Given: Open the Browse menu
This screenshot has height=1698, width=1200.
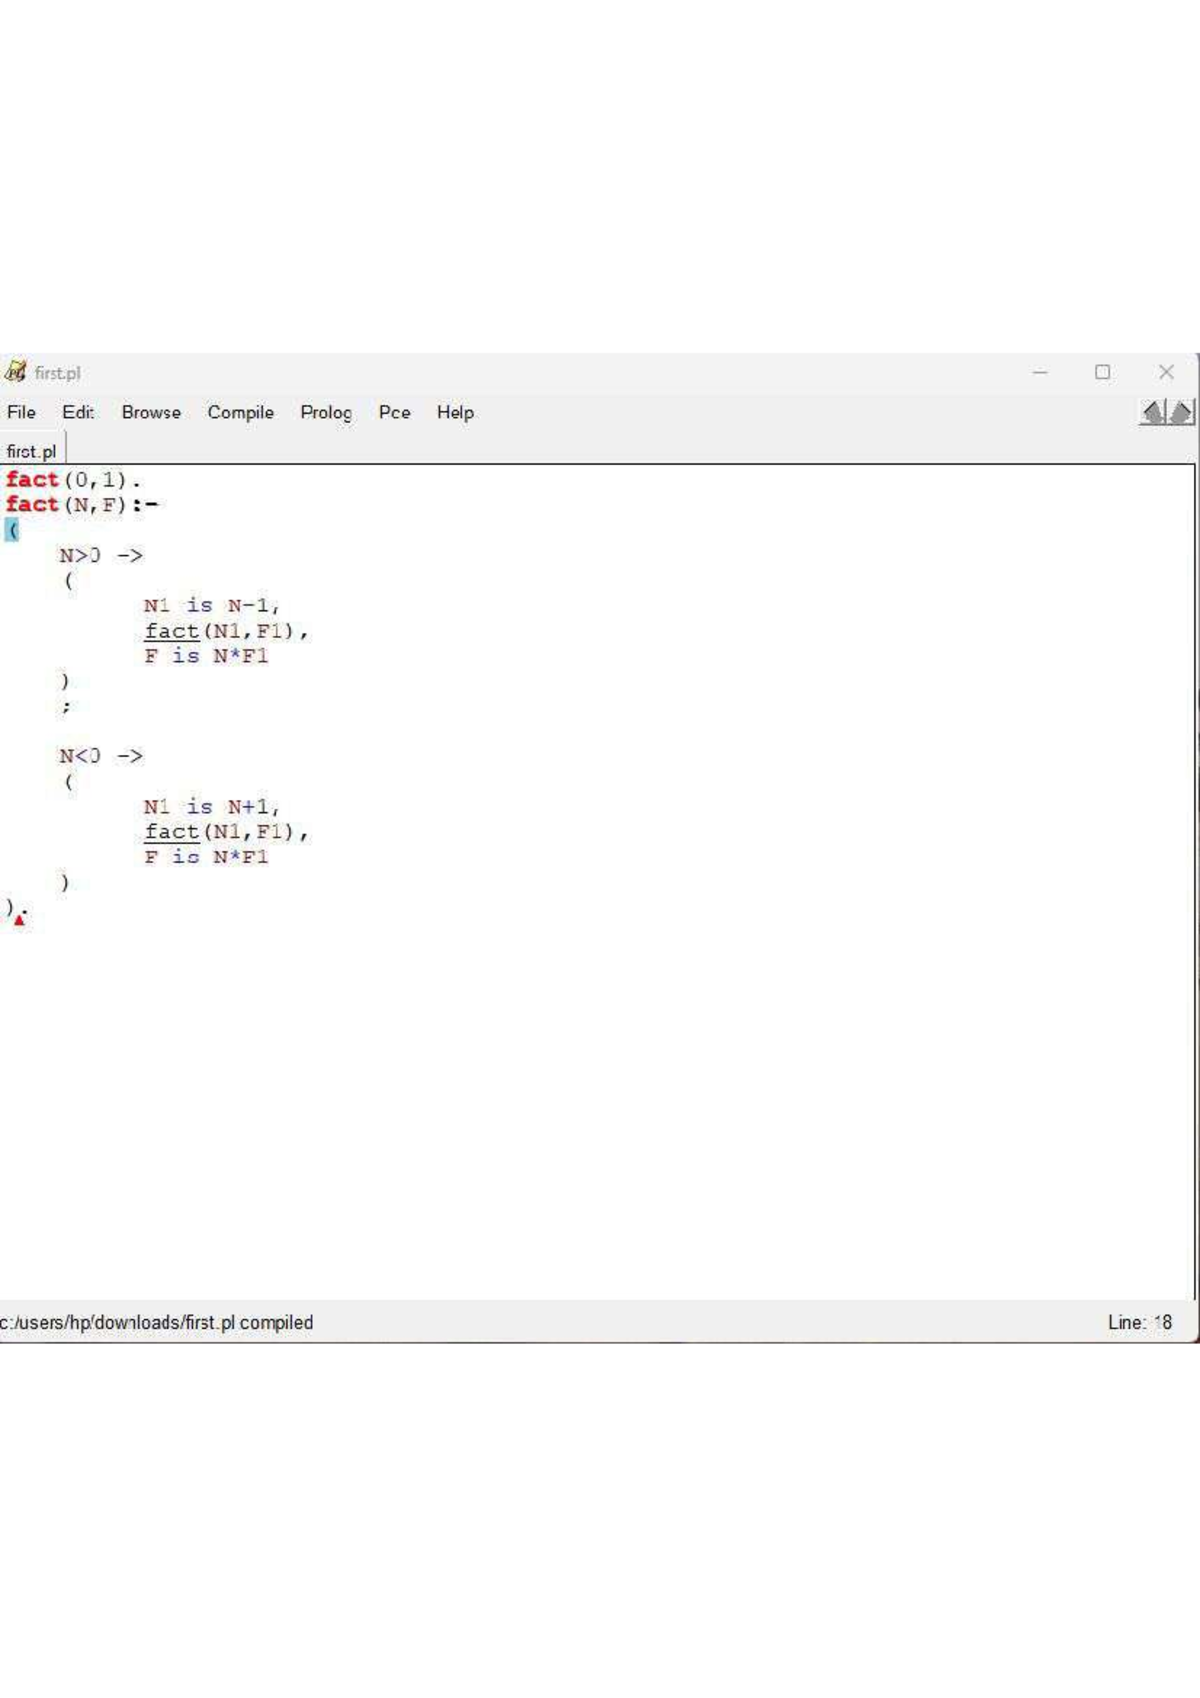Looking at the screenshot, I should (x=151, y=412).
